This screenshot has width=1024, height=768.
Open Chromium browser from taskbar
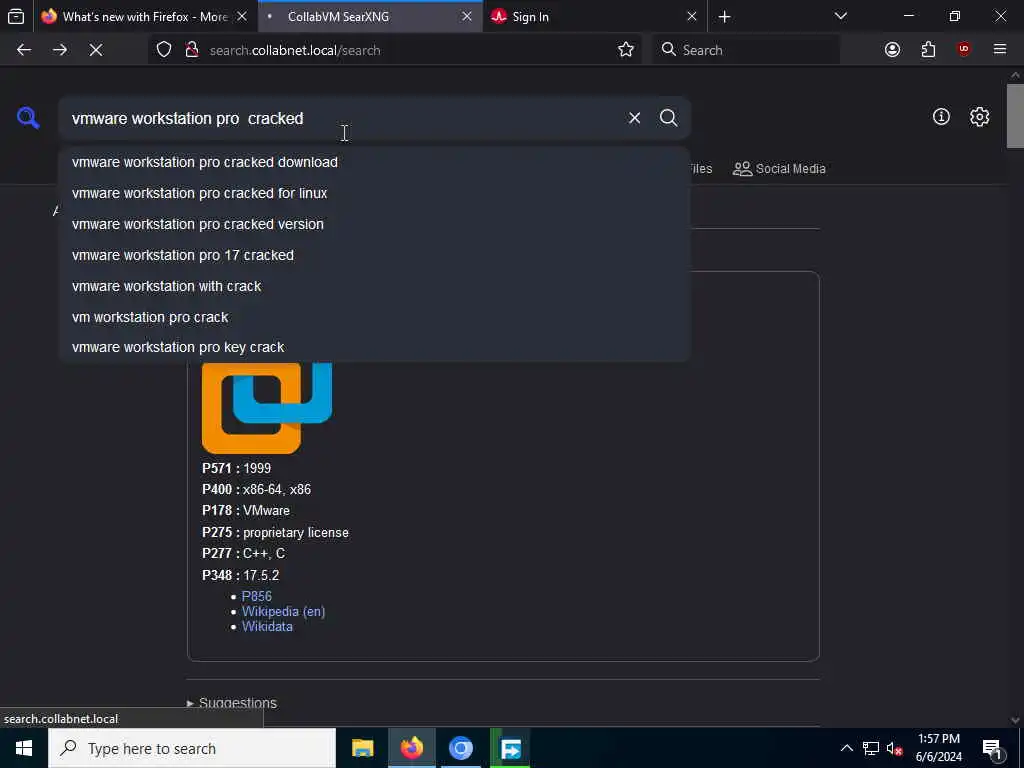460,748
